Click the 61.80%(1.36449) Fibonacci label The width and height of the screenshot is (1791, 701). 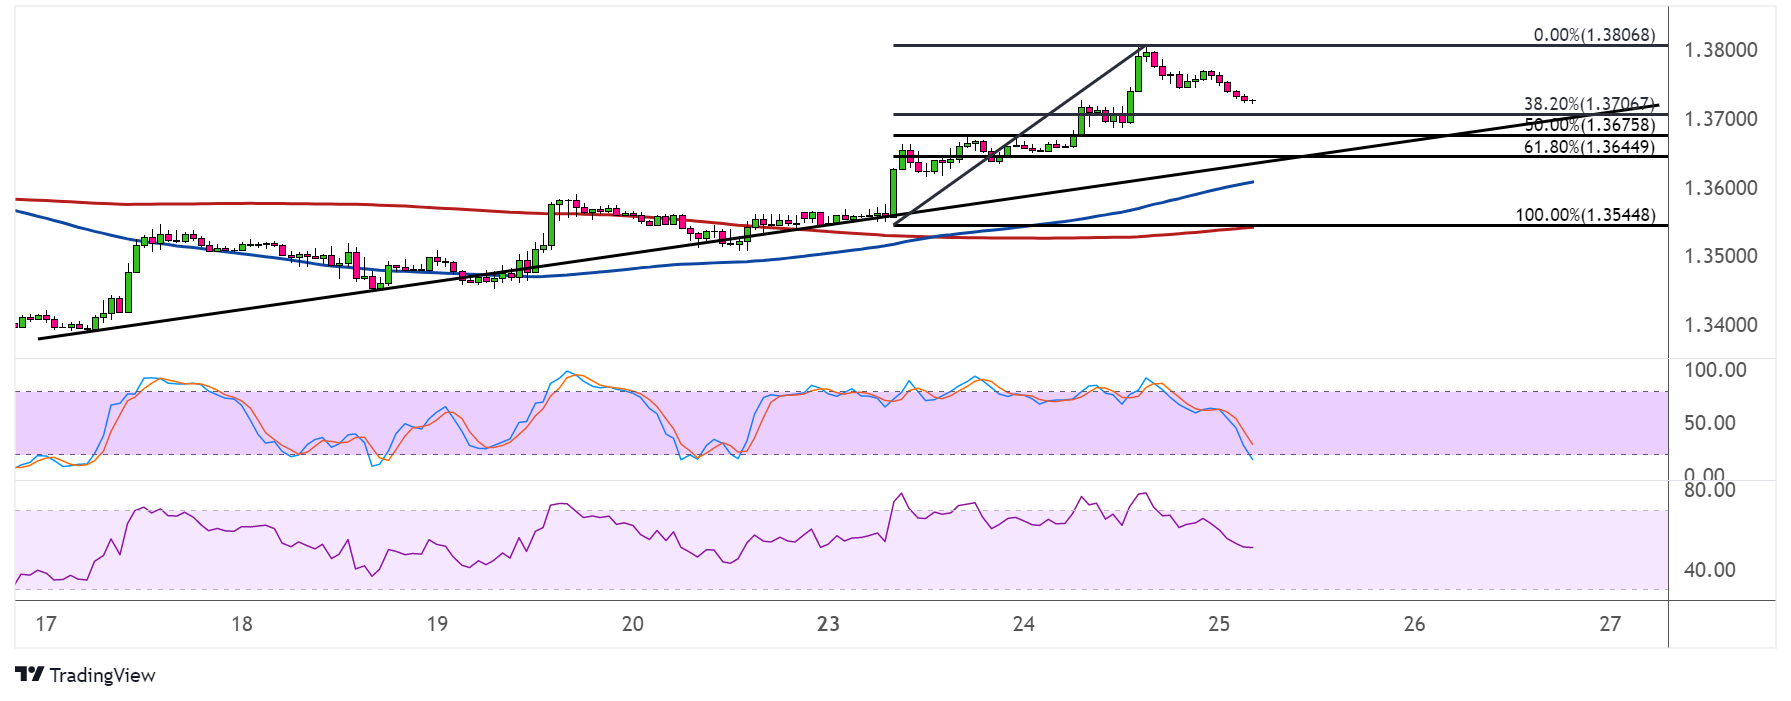[x=1590, y=147]
